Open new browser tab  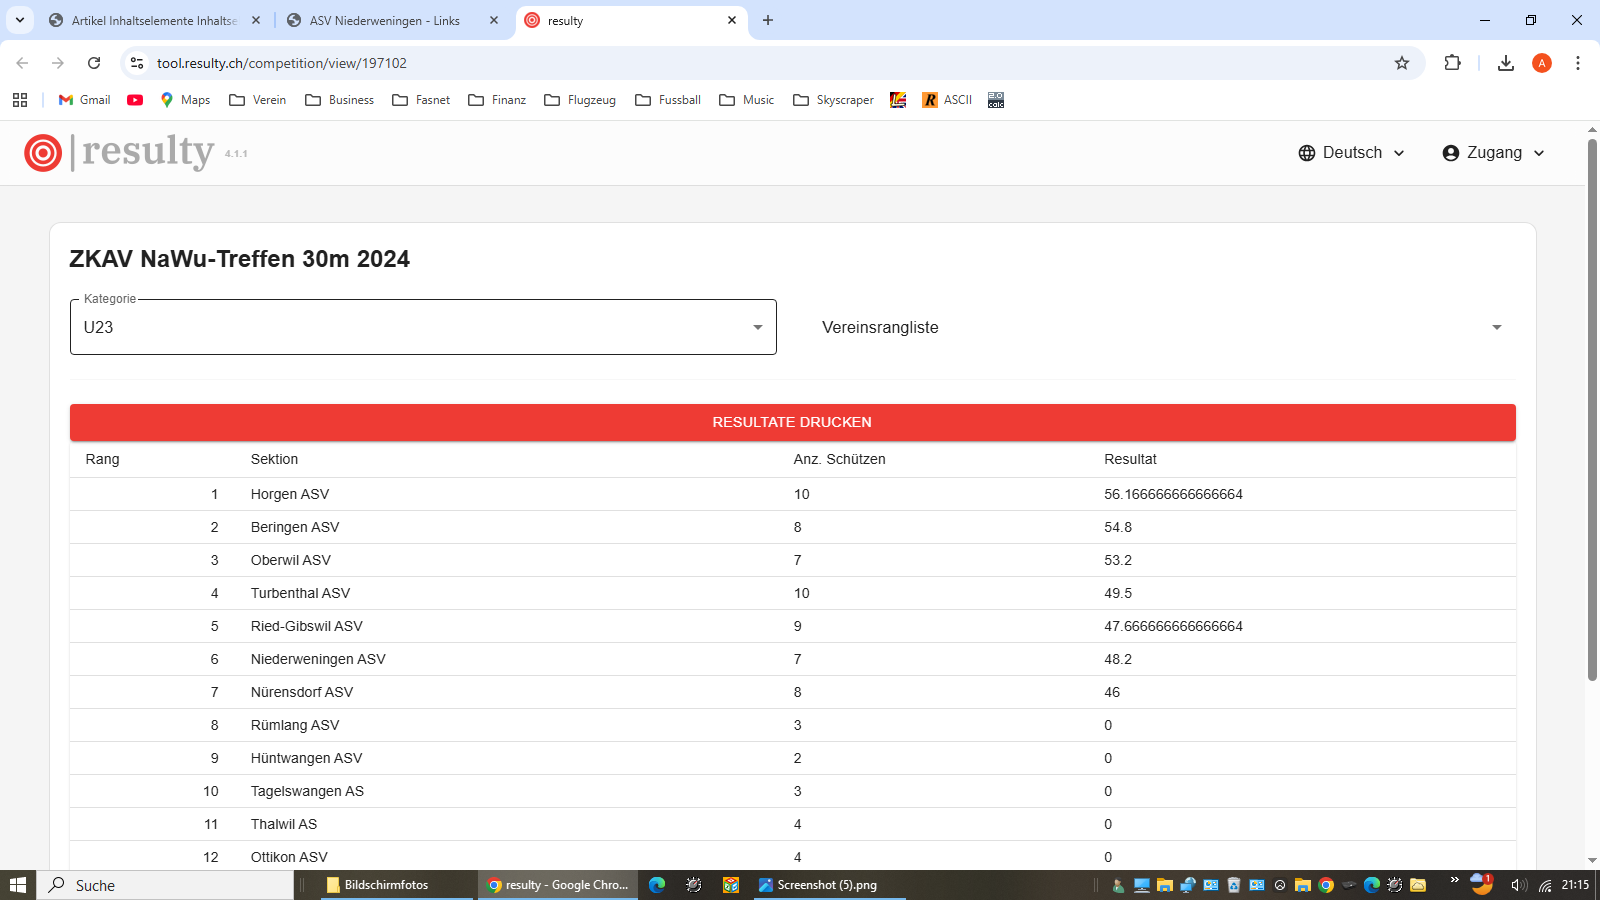tap(768, 21)
